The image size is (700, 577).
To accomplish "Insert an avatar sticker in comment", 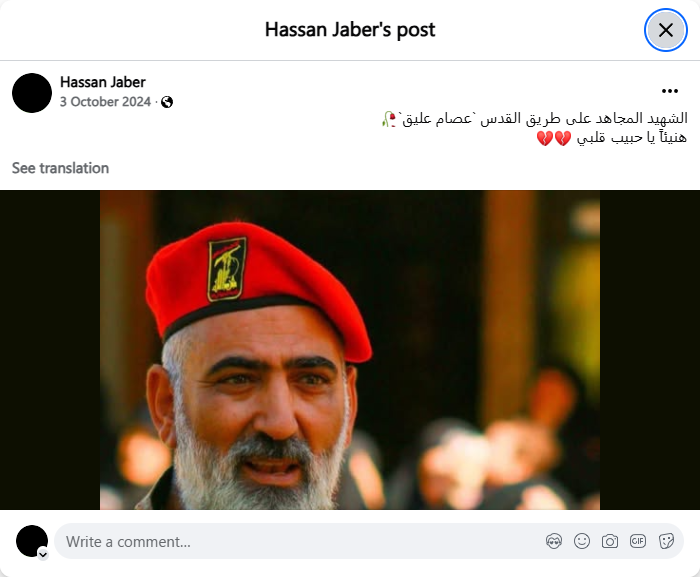I will (554, 541).
